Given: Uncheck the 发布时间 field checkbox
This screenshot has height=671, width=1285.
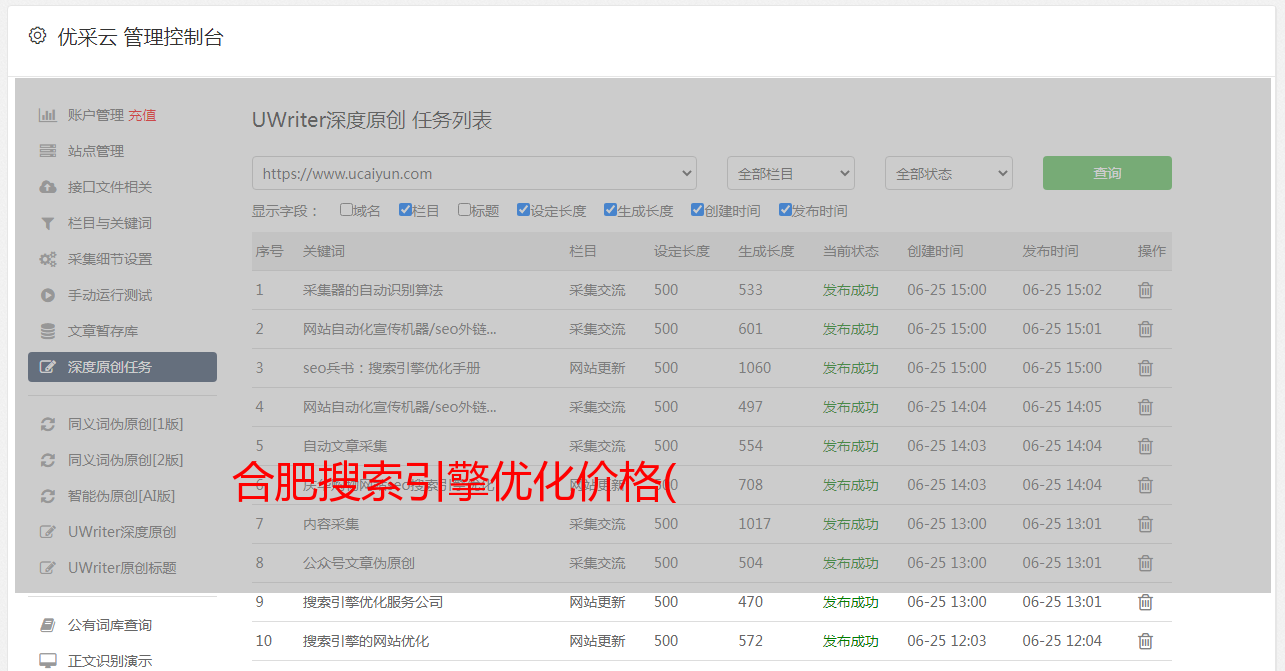Looking at the screenshot, I should coord(784,210).
